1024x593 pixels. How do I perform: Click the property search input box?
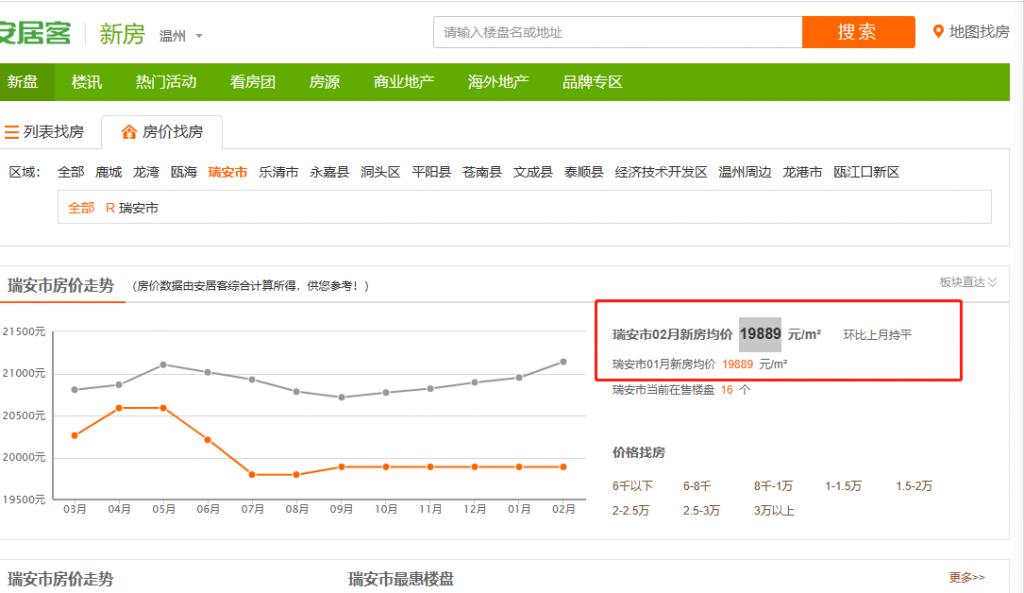[x=617, y=31]
